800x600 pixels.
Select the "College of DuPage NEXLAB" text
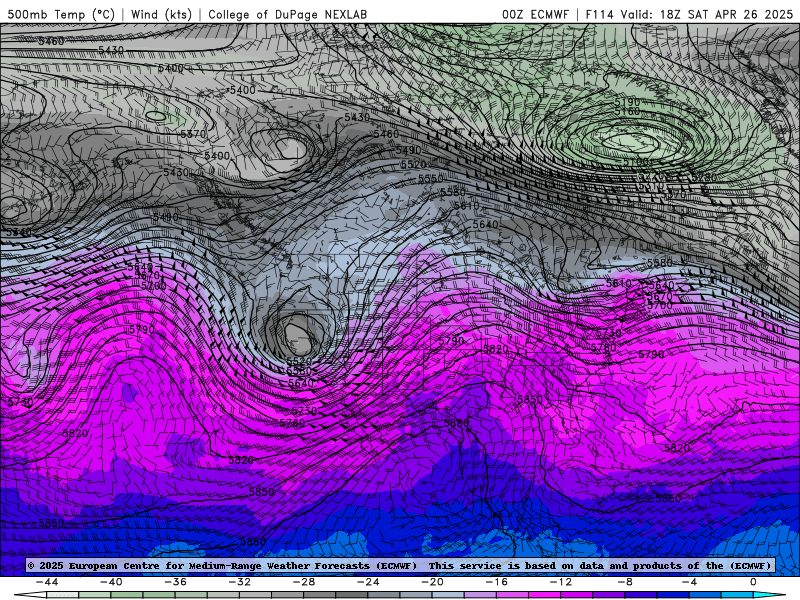287,14
